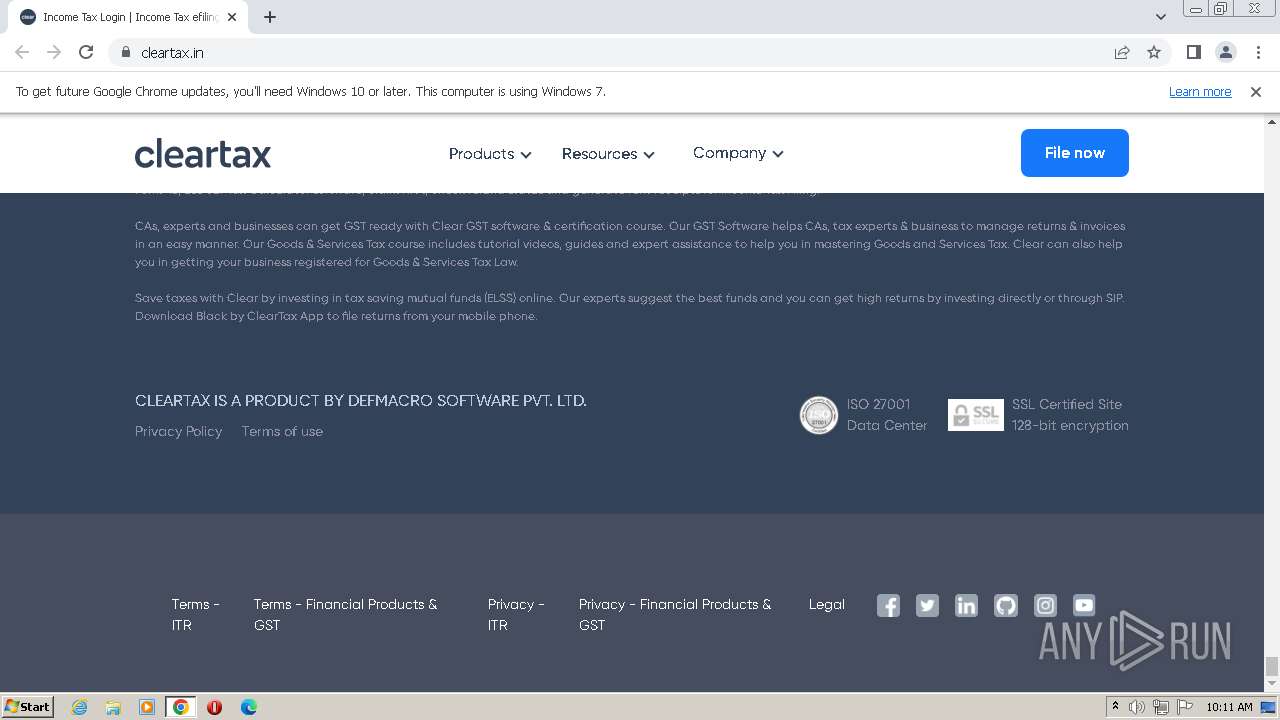Expand the Products dropdown menu

click(490, 154)
